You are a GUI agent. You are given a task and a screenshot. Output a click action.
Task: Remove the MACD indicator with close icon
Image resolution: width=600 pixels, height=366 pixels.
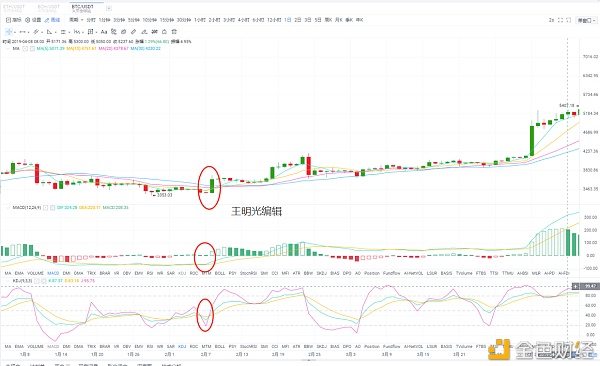pos(52,208)
